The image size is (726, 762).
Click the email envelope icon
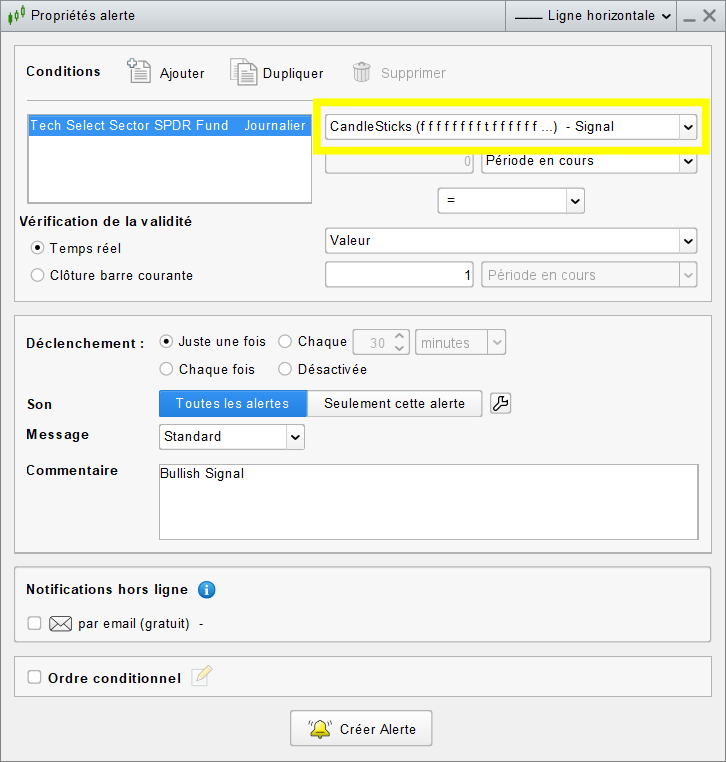pyautogui.click(x=61, y=623)
